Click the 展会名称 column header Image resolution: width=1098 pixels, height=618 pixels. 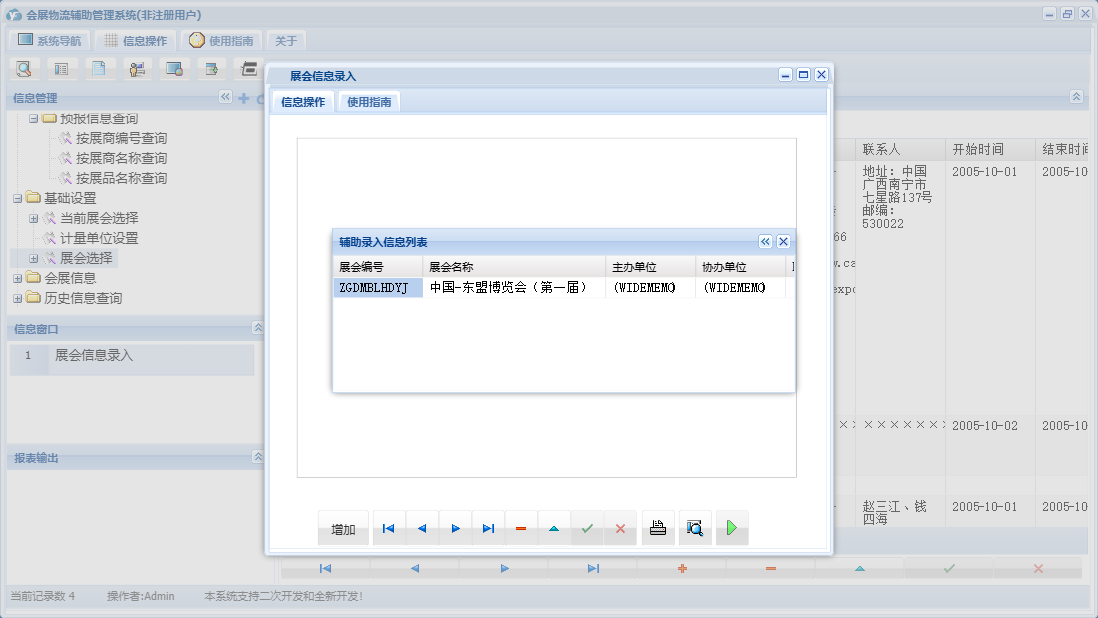513,267
